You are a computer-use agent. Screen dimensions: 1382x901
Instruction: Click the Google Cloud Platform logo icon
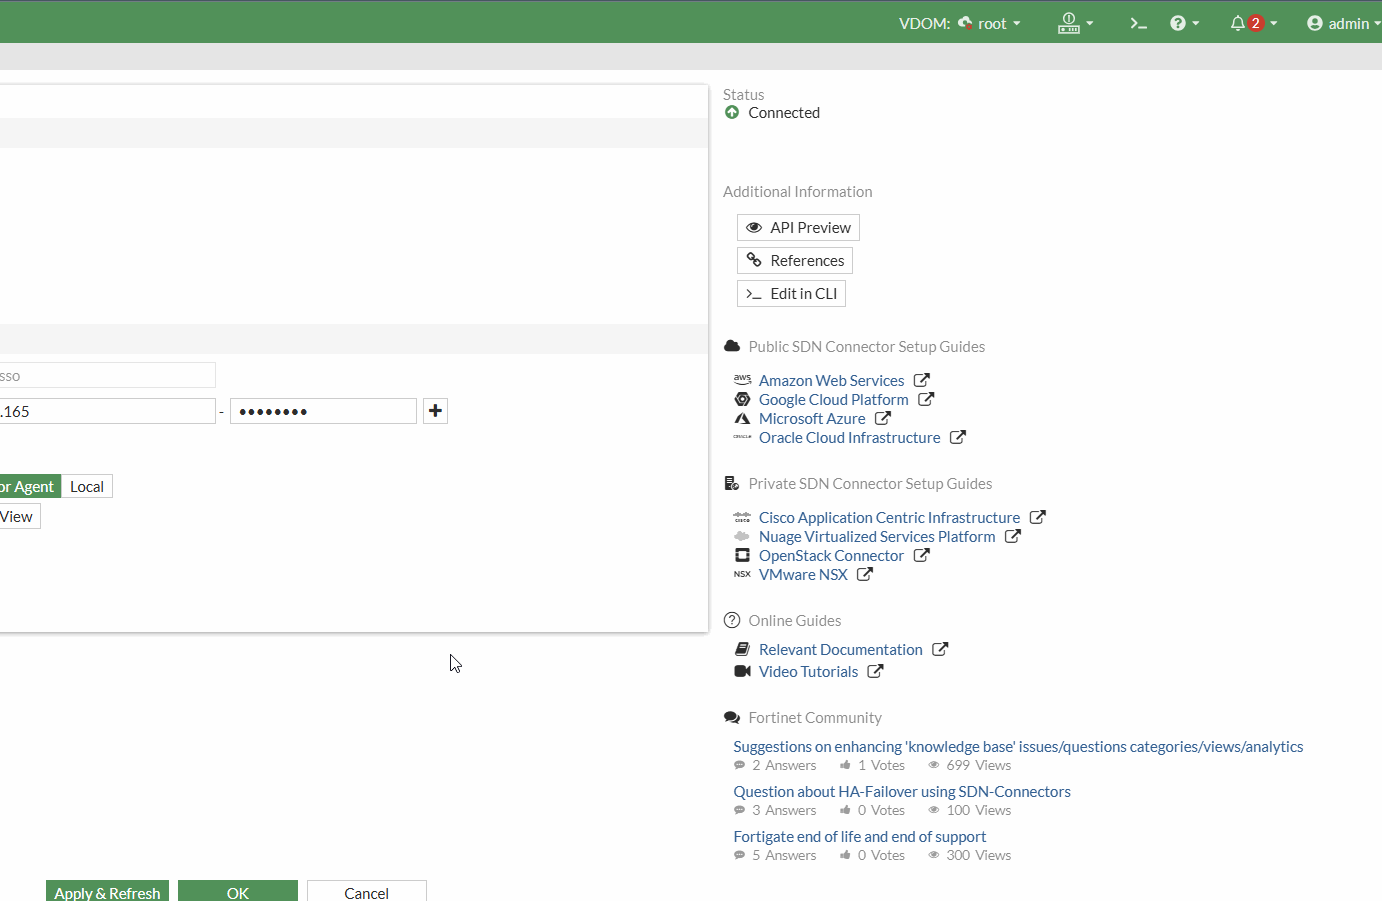(742, 399)
